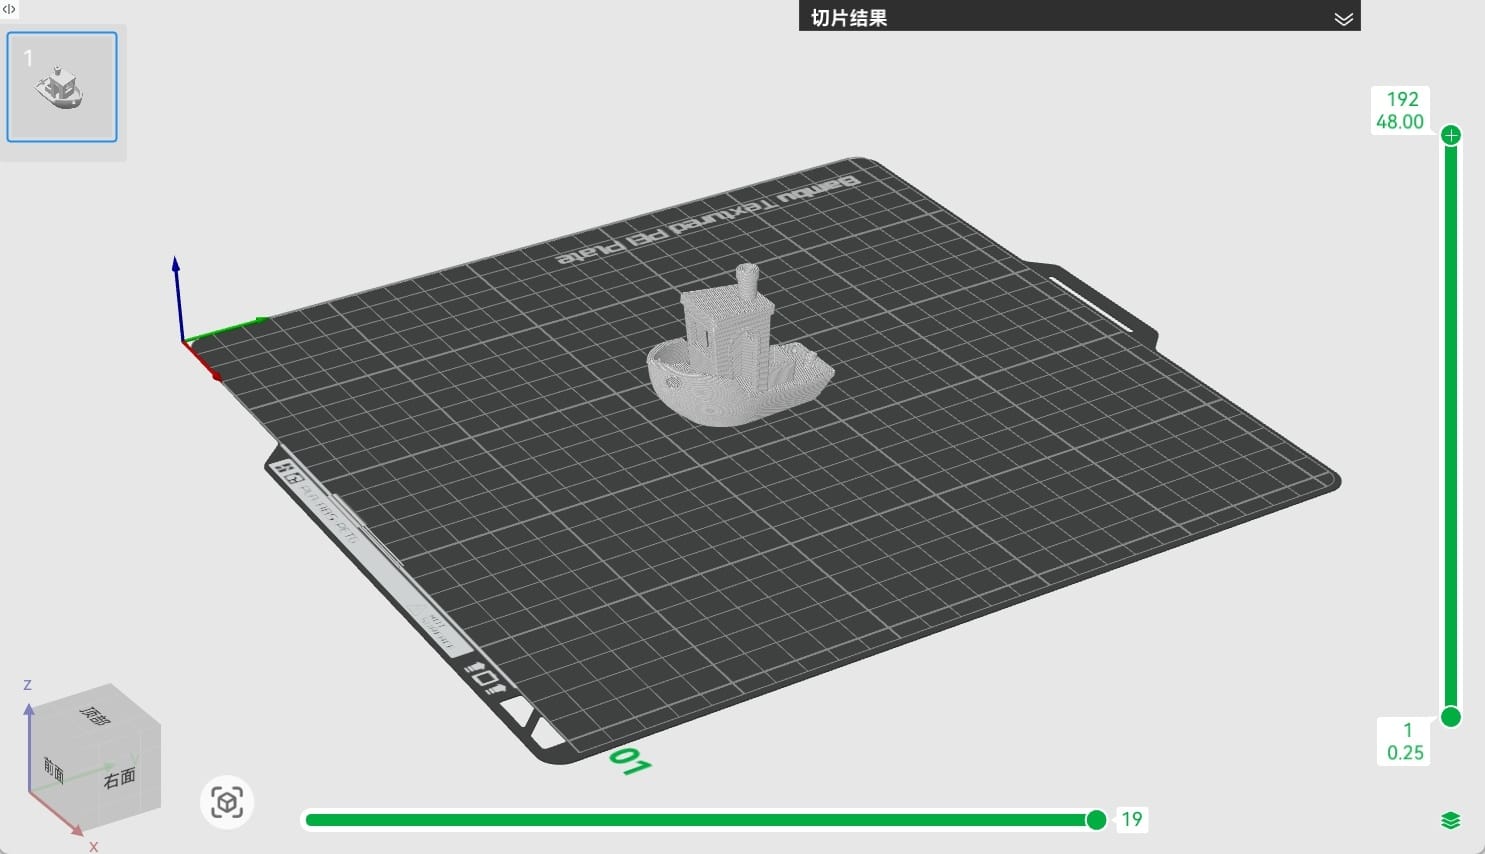Click the bottom layer label 1 / 0.25
The image size is (1485, 854).
[1405, 741]
